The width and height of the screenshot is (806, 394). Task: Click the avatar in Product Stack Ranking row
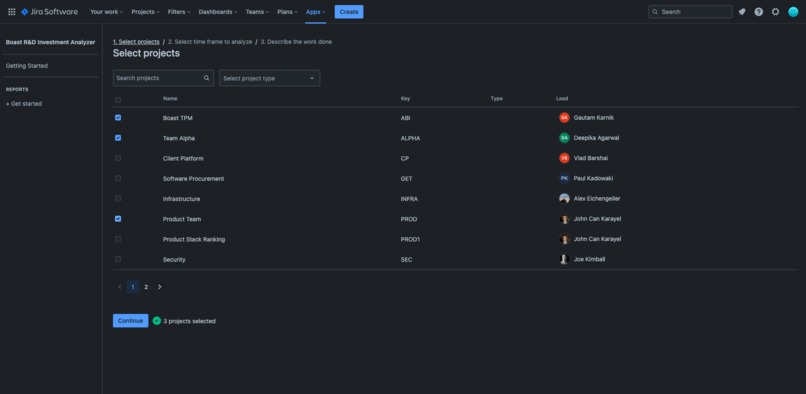564,239
